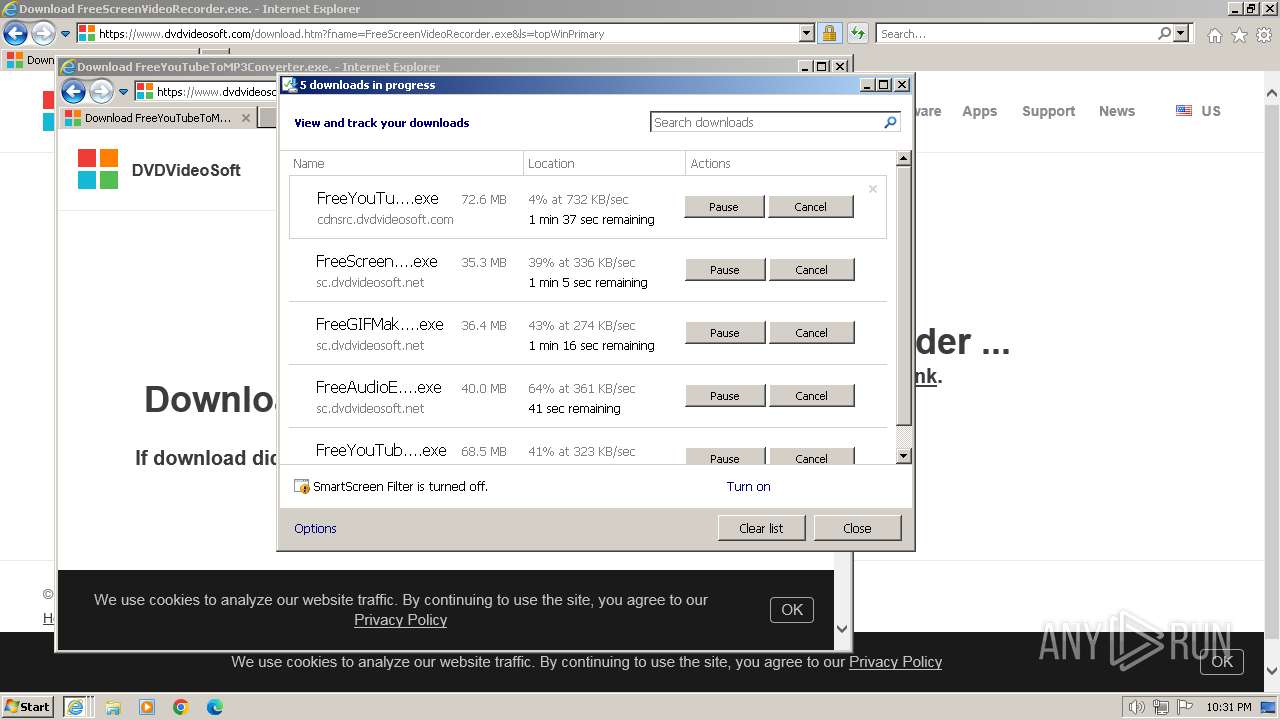This screenshot has width=1280, height=720.
Task: Open the Windows Start menu
Action: point(28,706)
